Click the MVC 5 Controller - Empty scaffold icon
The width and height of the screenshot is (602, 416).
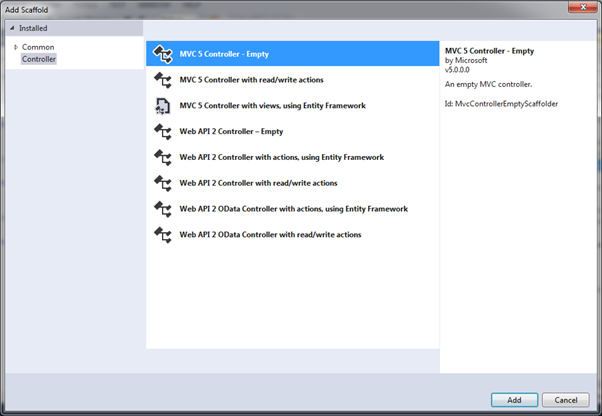pos(162,54)
